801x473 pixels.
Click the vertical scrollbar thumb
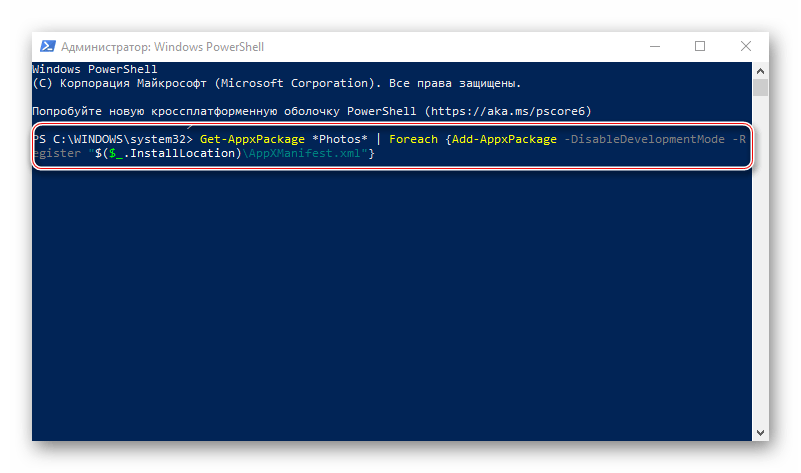click(x=760, y=89)
